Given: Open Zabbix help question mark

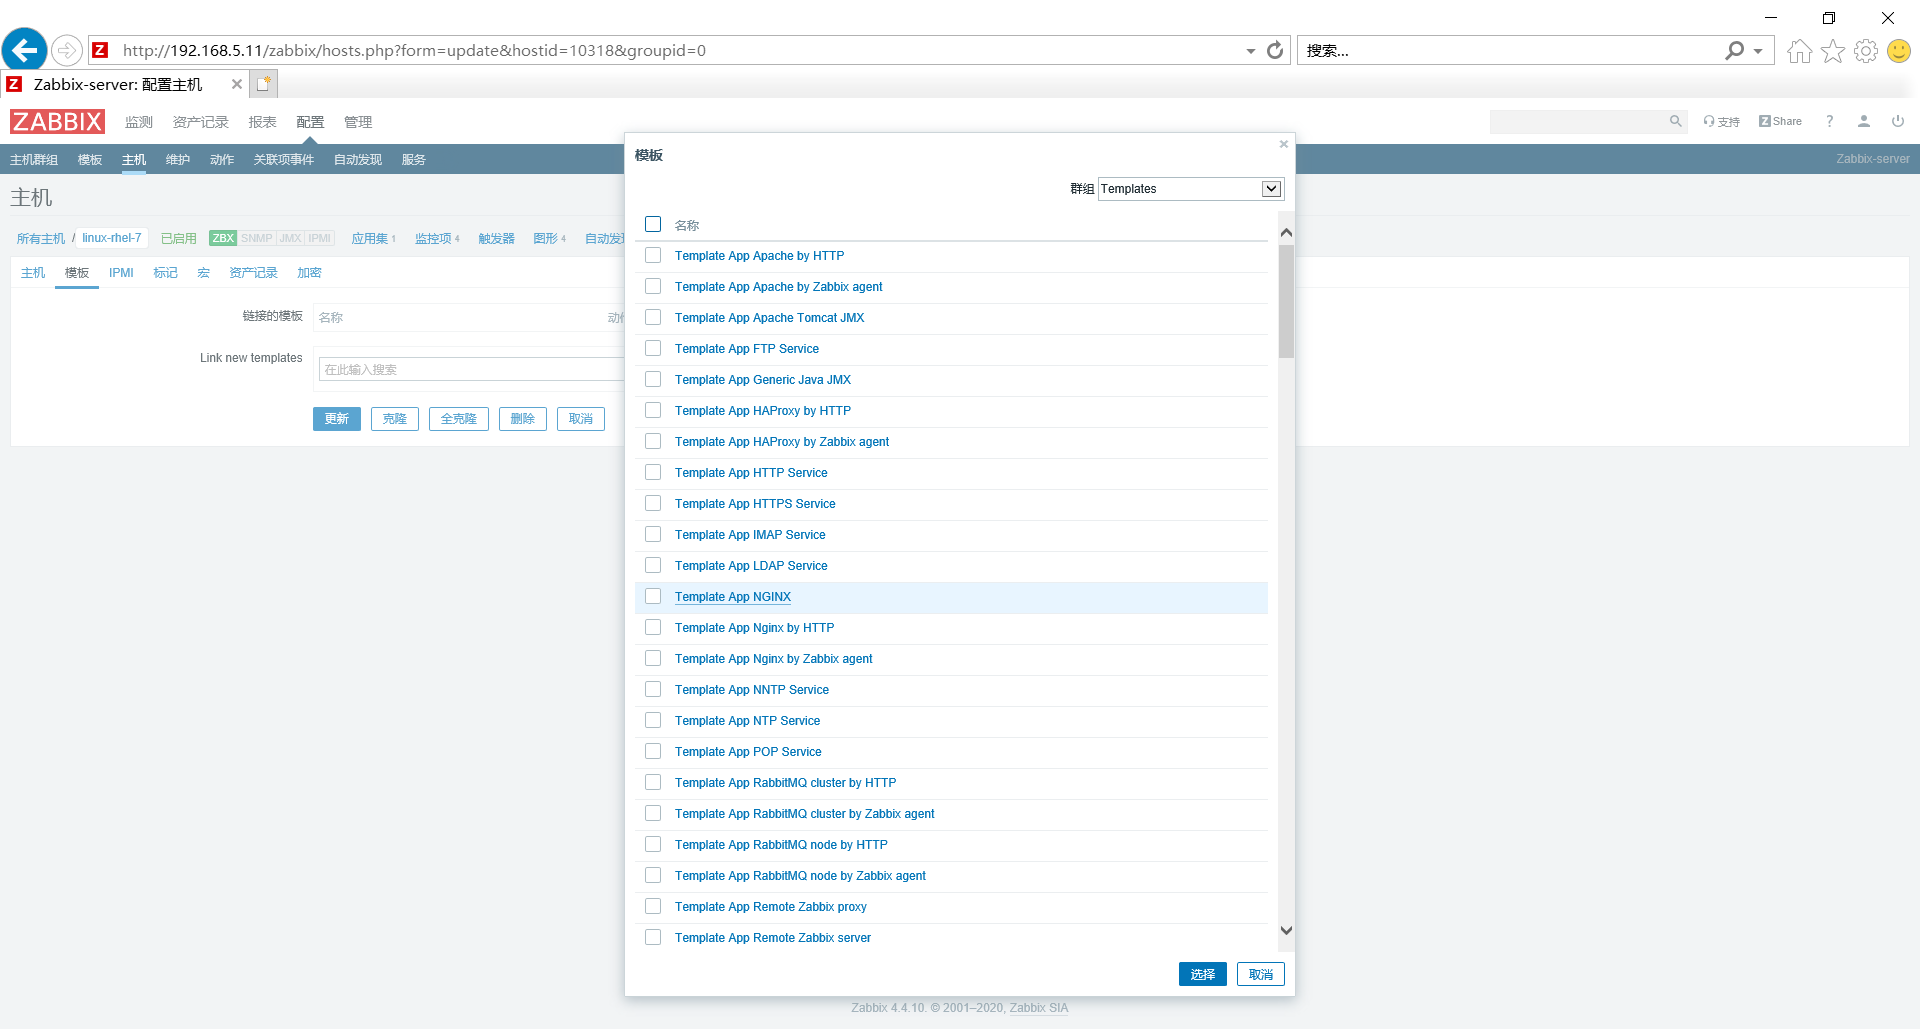Looking at the screenshot, I should pos(1829,121).
